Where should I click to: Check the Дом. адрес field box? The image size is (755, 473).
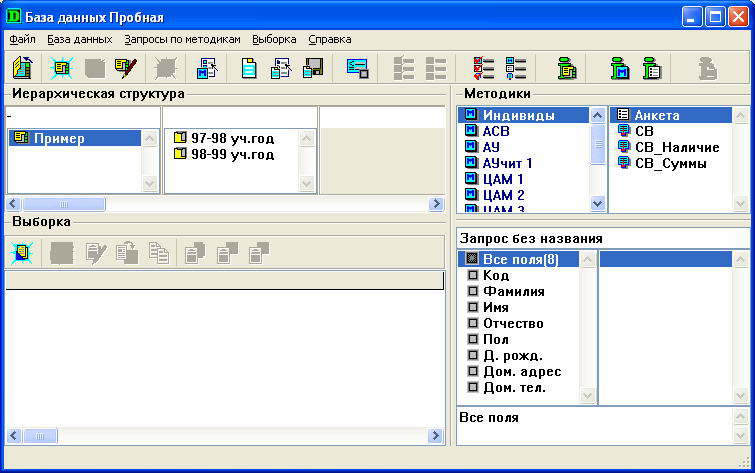[x=473, y=371]
